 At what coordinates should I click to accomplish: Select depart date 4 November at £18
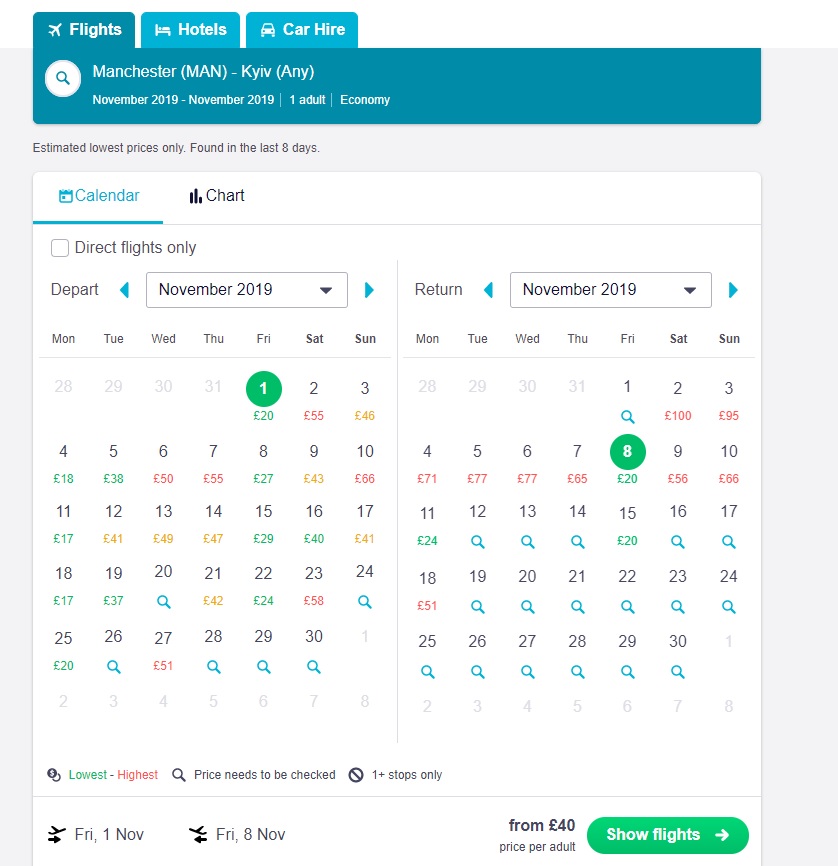point(64,463)
